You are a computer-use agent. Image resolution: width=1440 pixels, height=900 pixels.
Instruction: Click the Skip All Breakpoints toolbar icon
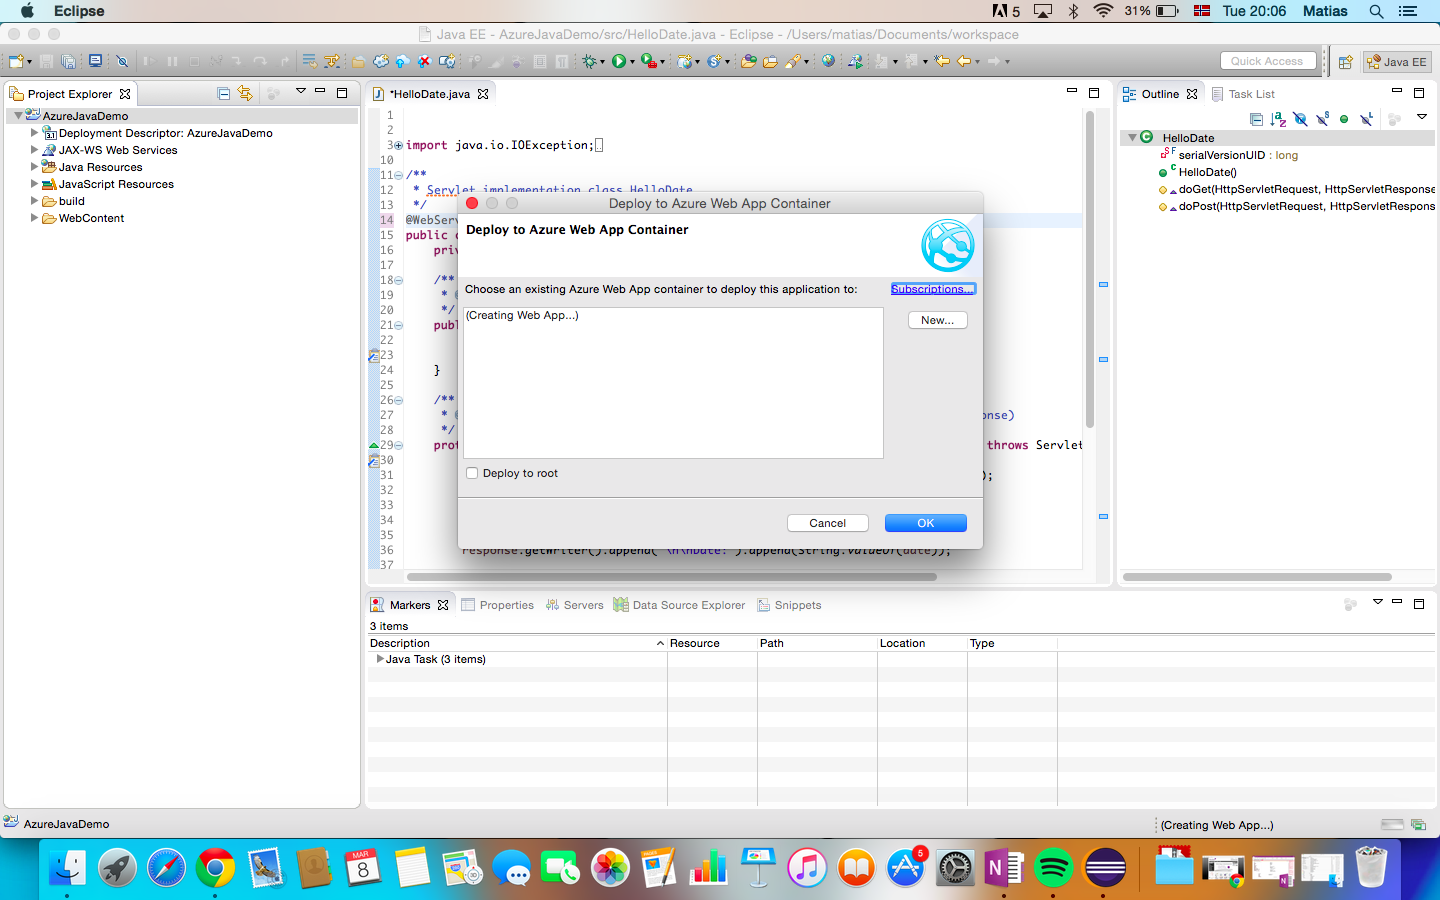click(x=122, y=61)
